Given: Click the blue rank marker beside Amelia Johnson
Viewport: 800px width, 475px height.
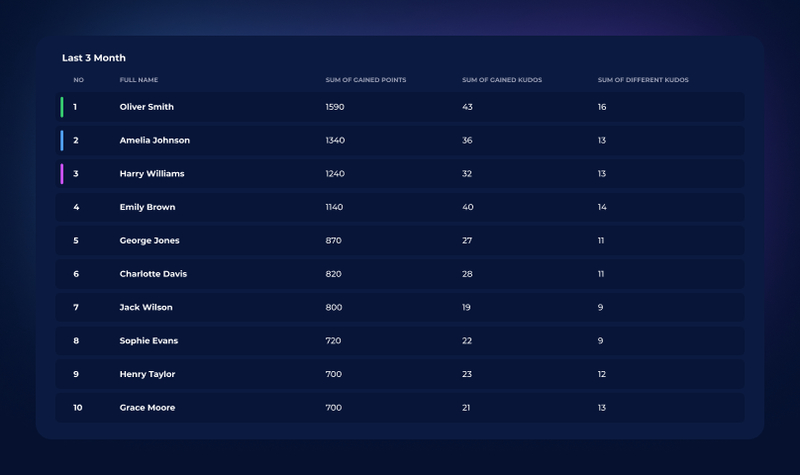Looking at the screenshot, I should point(62,140).
